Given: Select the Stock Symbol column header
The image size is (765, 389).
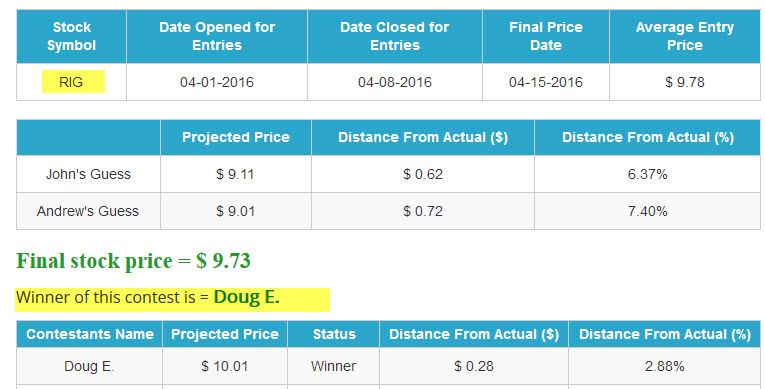Looking at the screenshot, I should [72, 36].
